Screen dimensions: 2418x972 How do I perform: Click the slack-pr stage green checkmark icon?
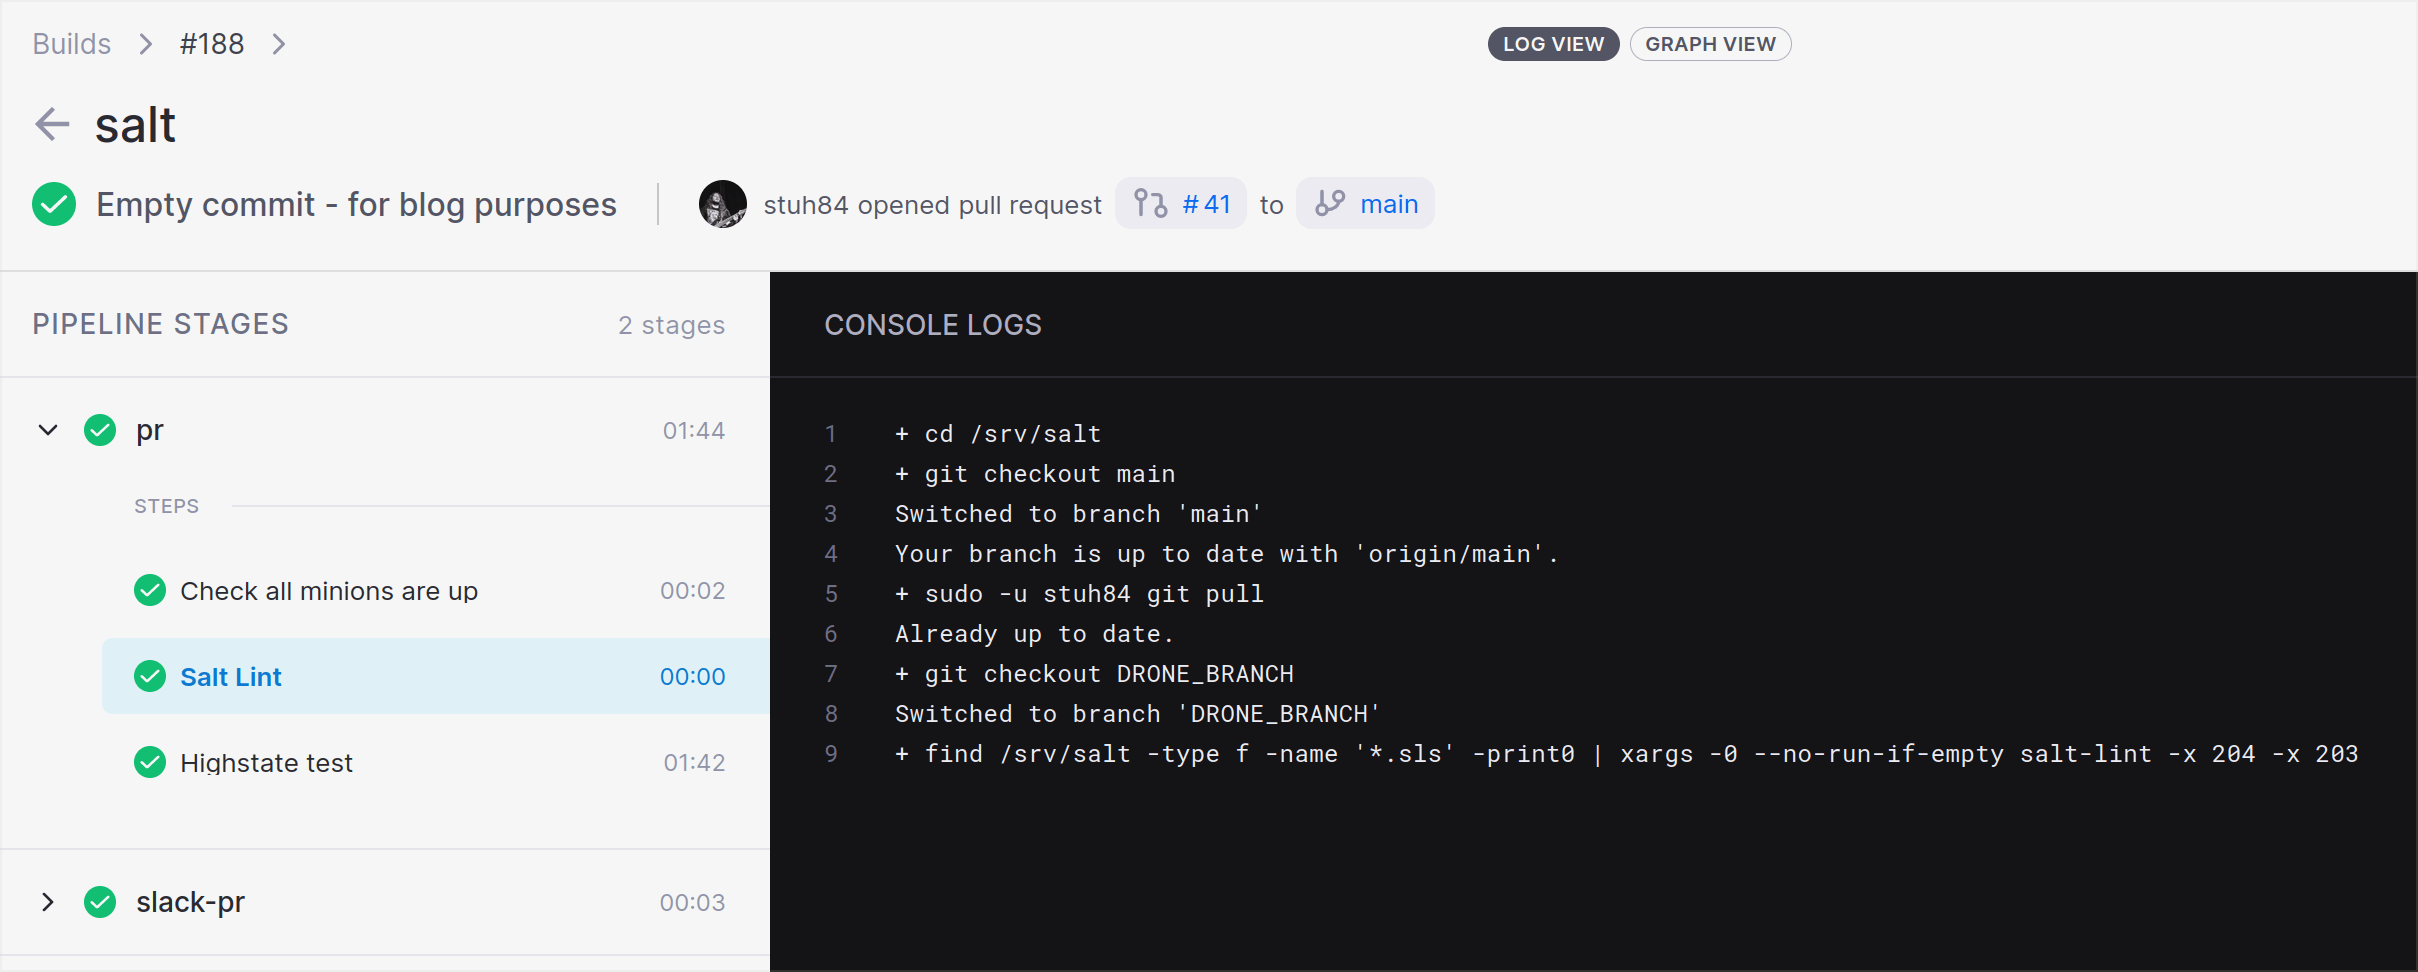tap(100, 902)
